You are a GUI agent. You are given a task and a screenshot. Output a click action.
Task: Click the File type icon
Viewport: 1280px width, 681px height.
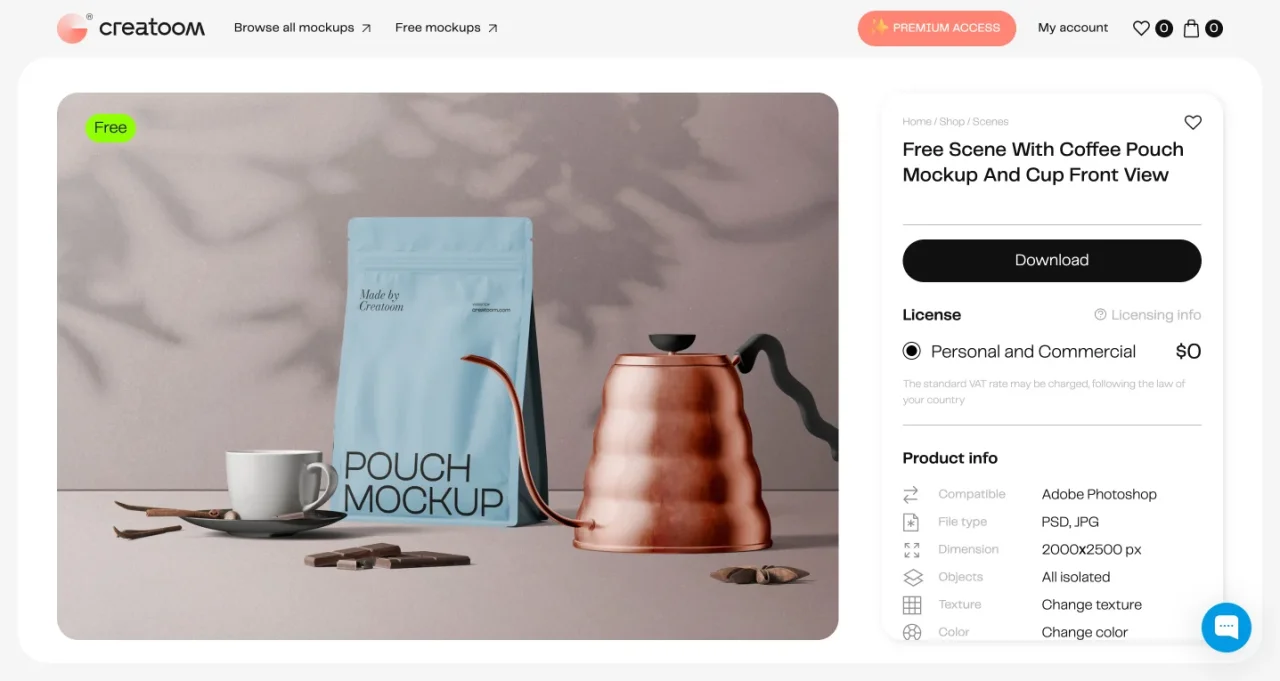(x=911, y=522)
